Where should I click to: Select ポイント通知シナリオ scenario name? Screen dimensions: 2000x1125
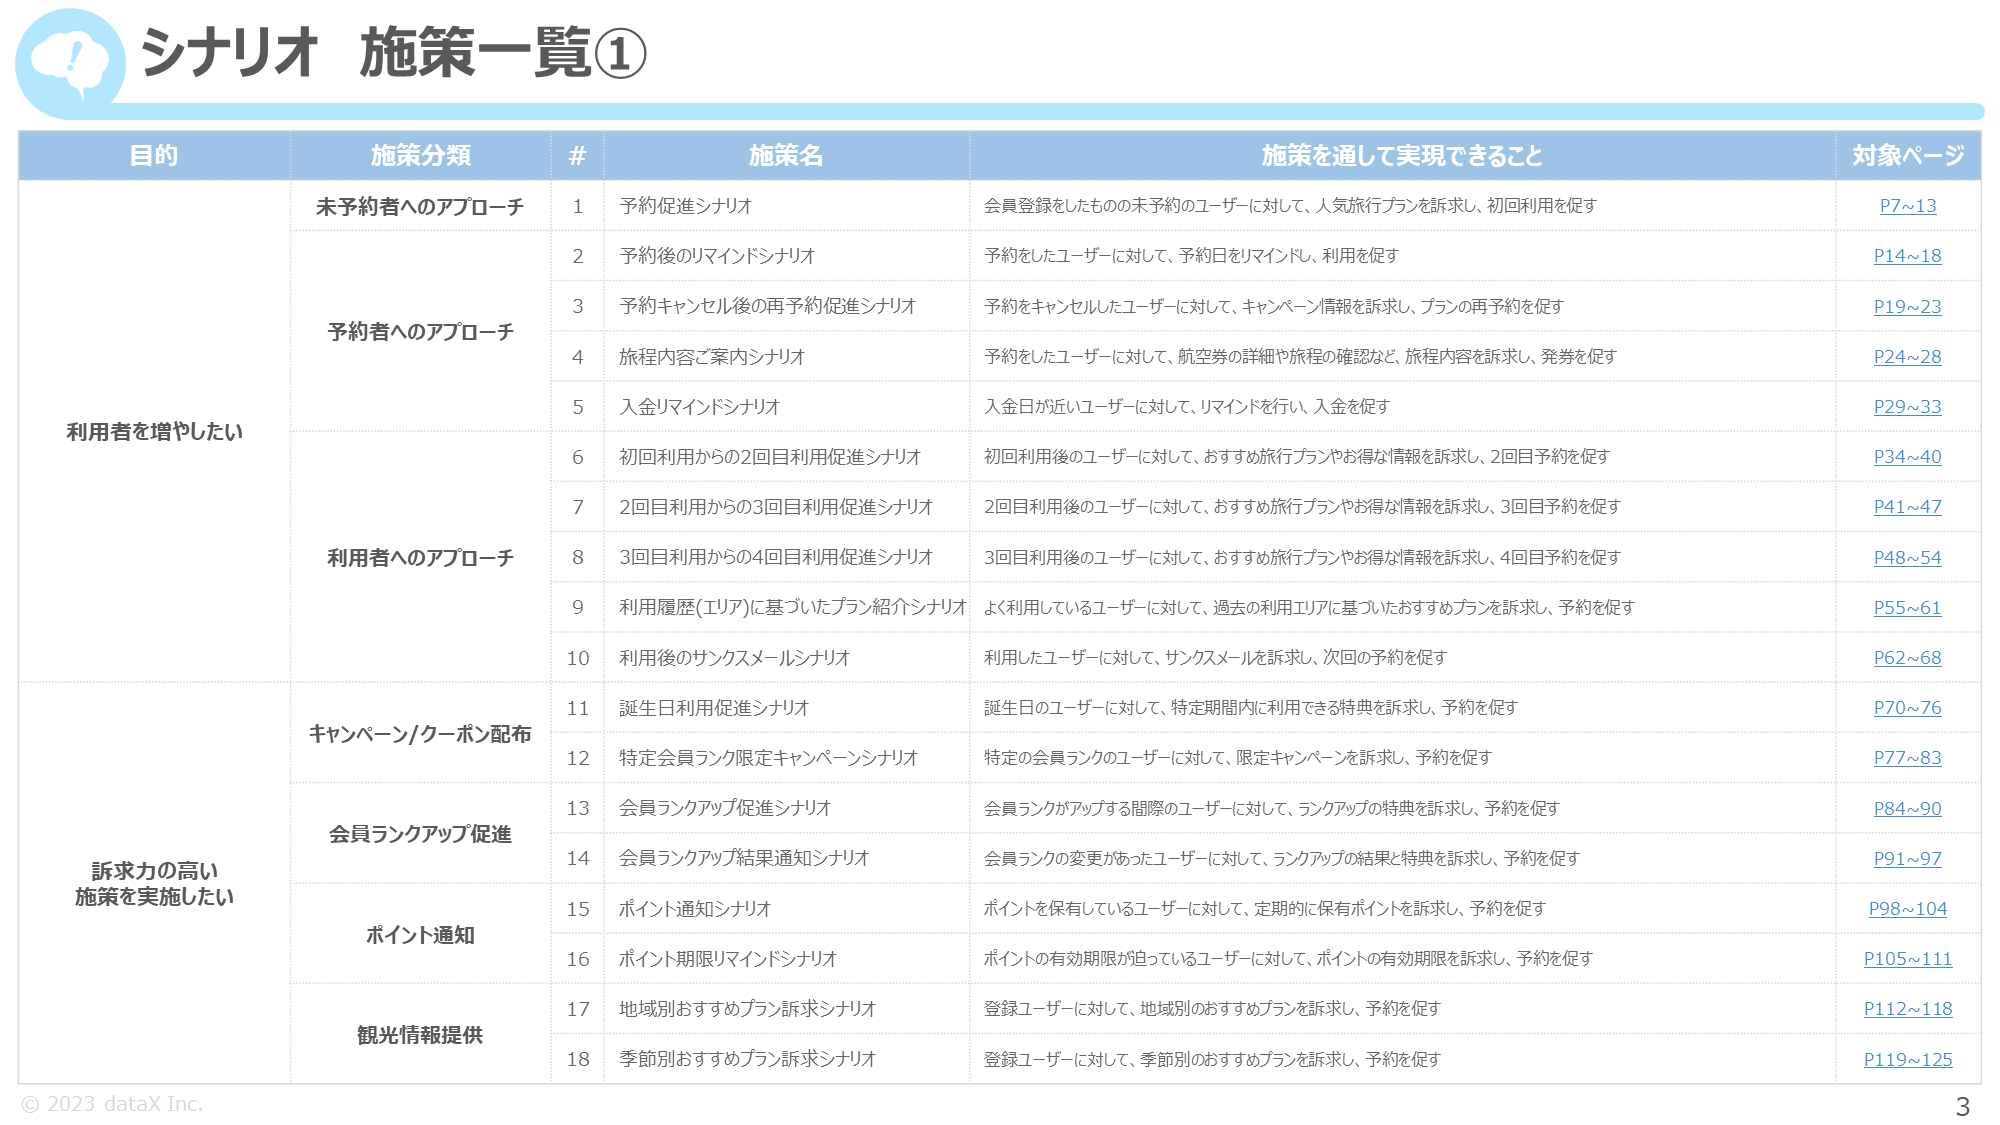click(695, 909)
